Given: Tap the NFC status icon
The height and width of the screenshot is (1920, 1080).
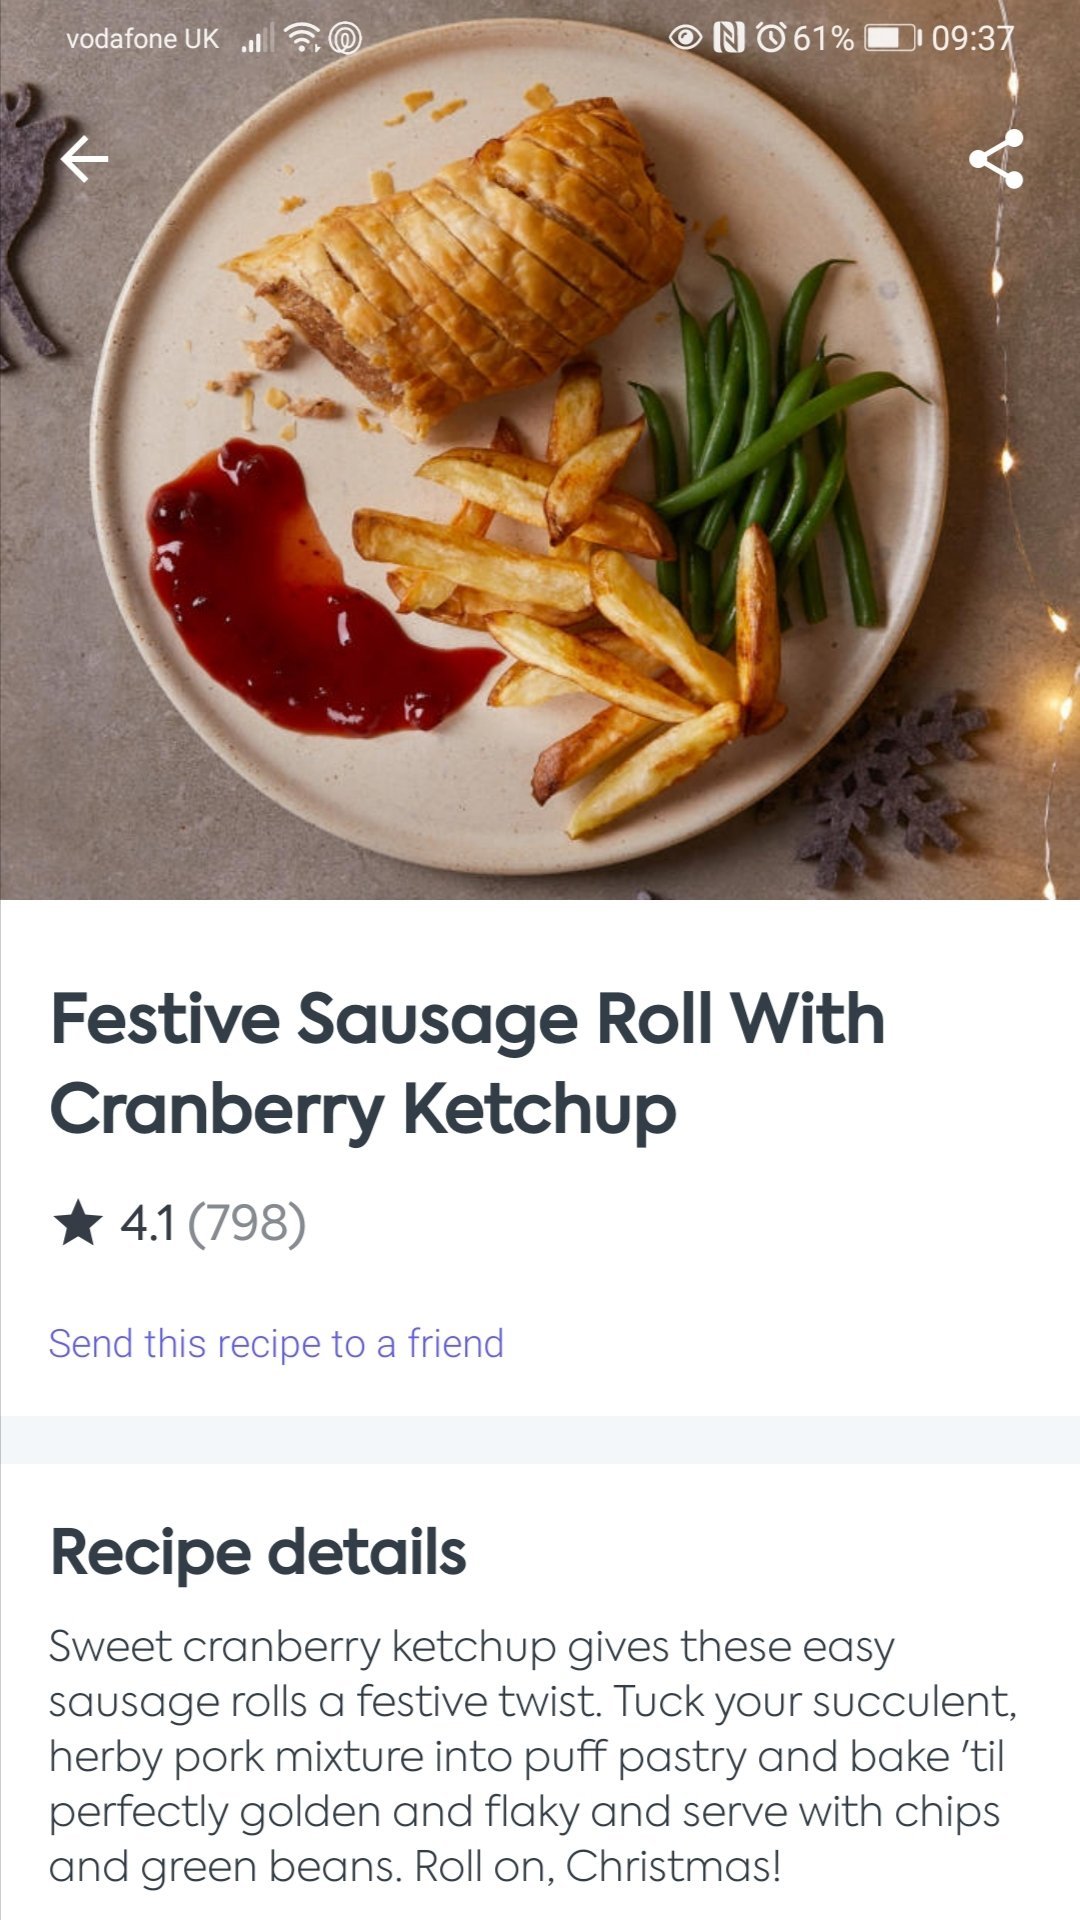Looking at the screenshot, I should [x=729, y=39].
